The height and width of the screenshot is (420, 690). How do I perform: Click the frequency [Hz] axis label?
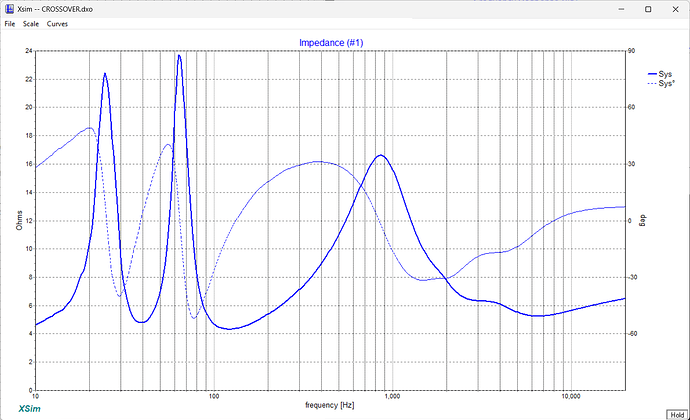330,405
